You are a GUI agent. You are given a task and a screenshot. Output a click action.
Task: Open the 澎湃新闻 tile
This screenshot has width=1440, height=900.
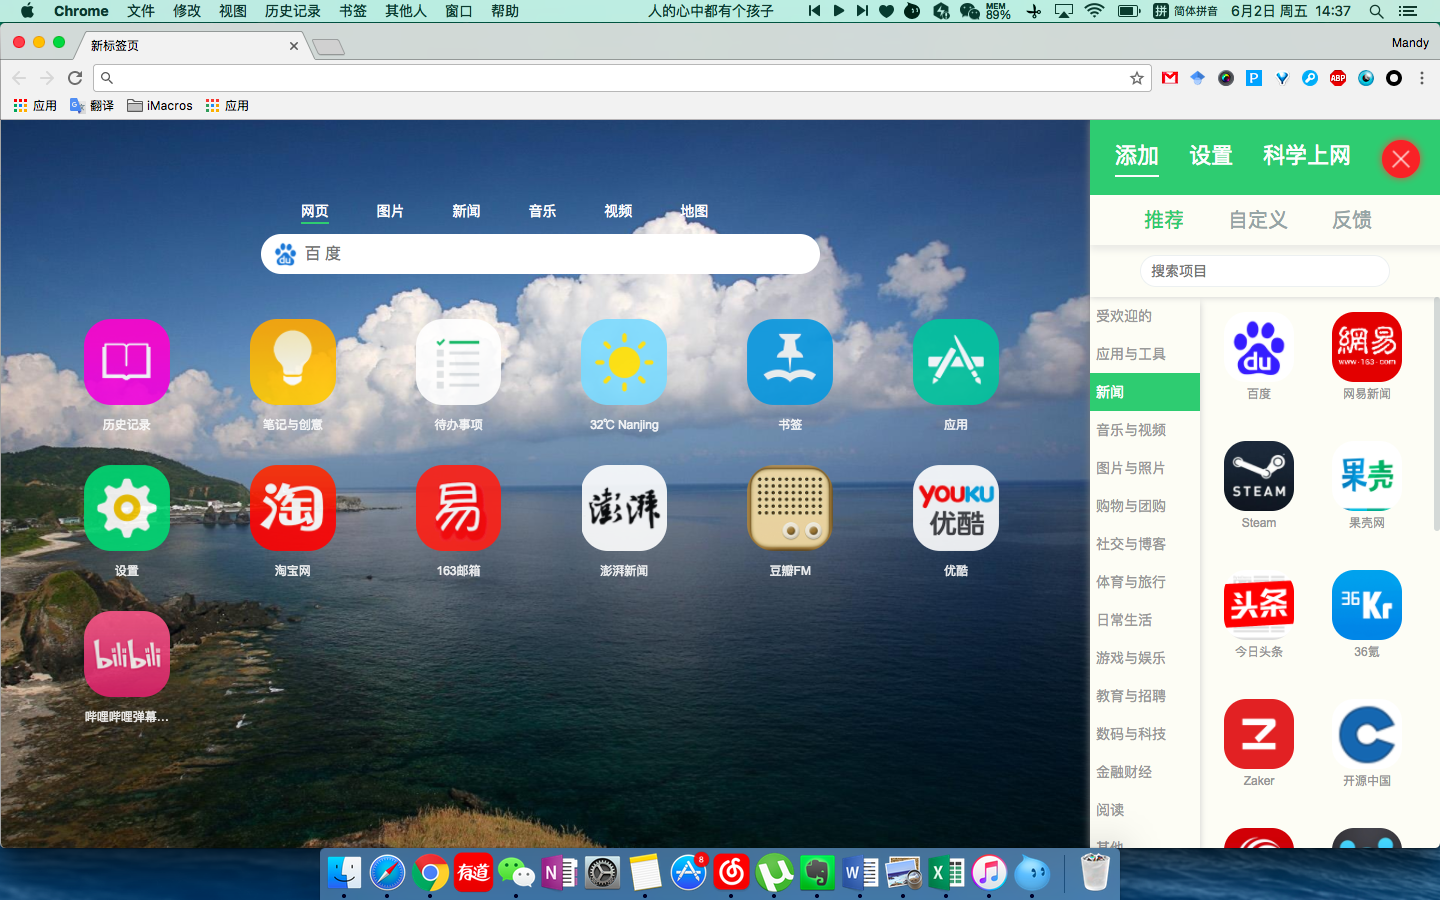tap(624, 508)
